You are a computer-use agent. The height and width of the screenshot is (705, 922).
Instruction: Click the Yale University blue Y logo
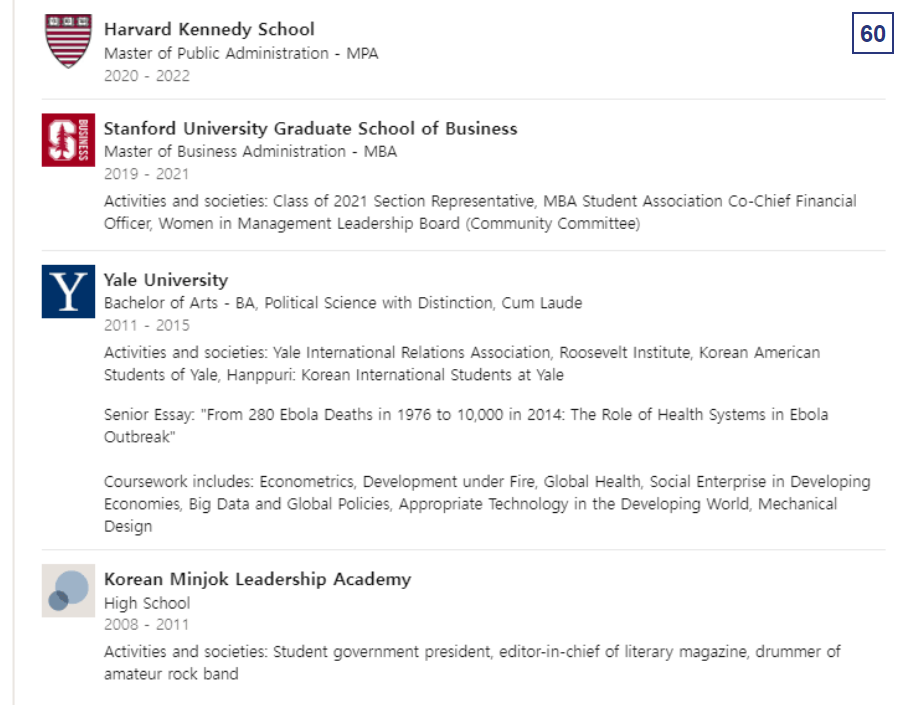coord(68,291)
